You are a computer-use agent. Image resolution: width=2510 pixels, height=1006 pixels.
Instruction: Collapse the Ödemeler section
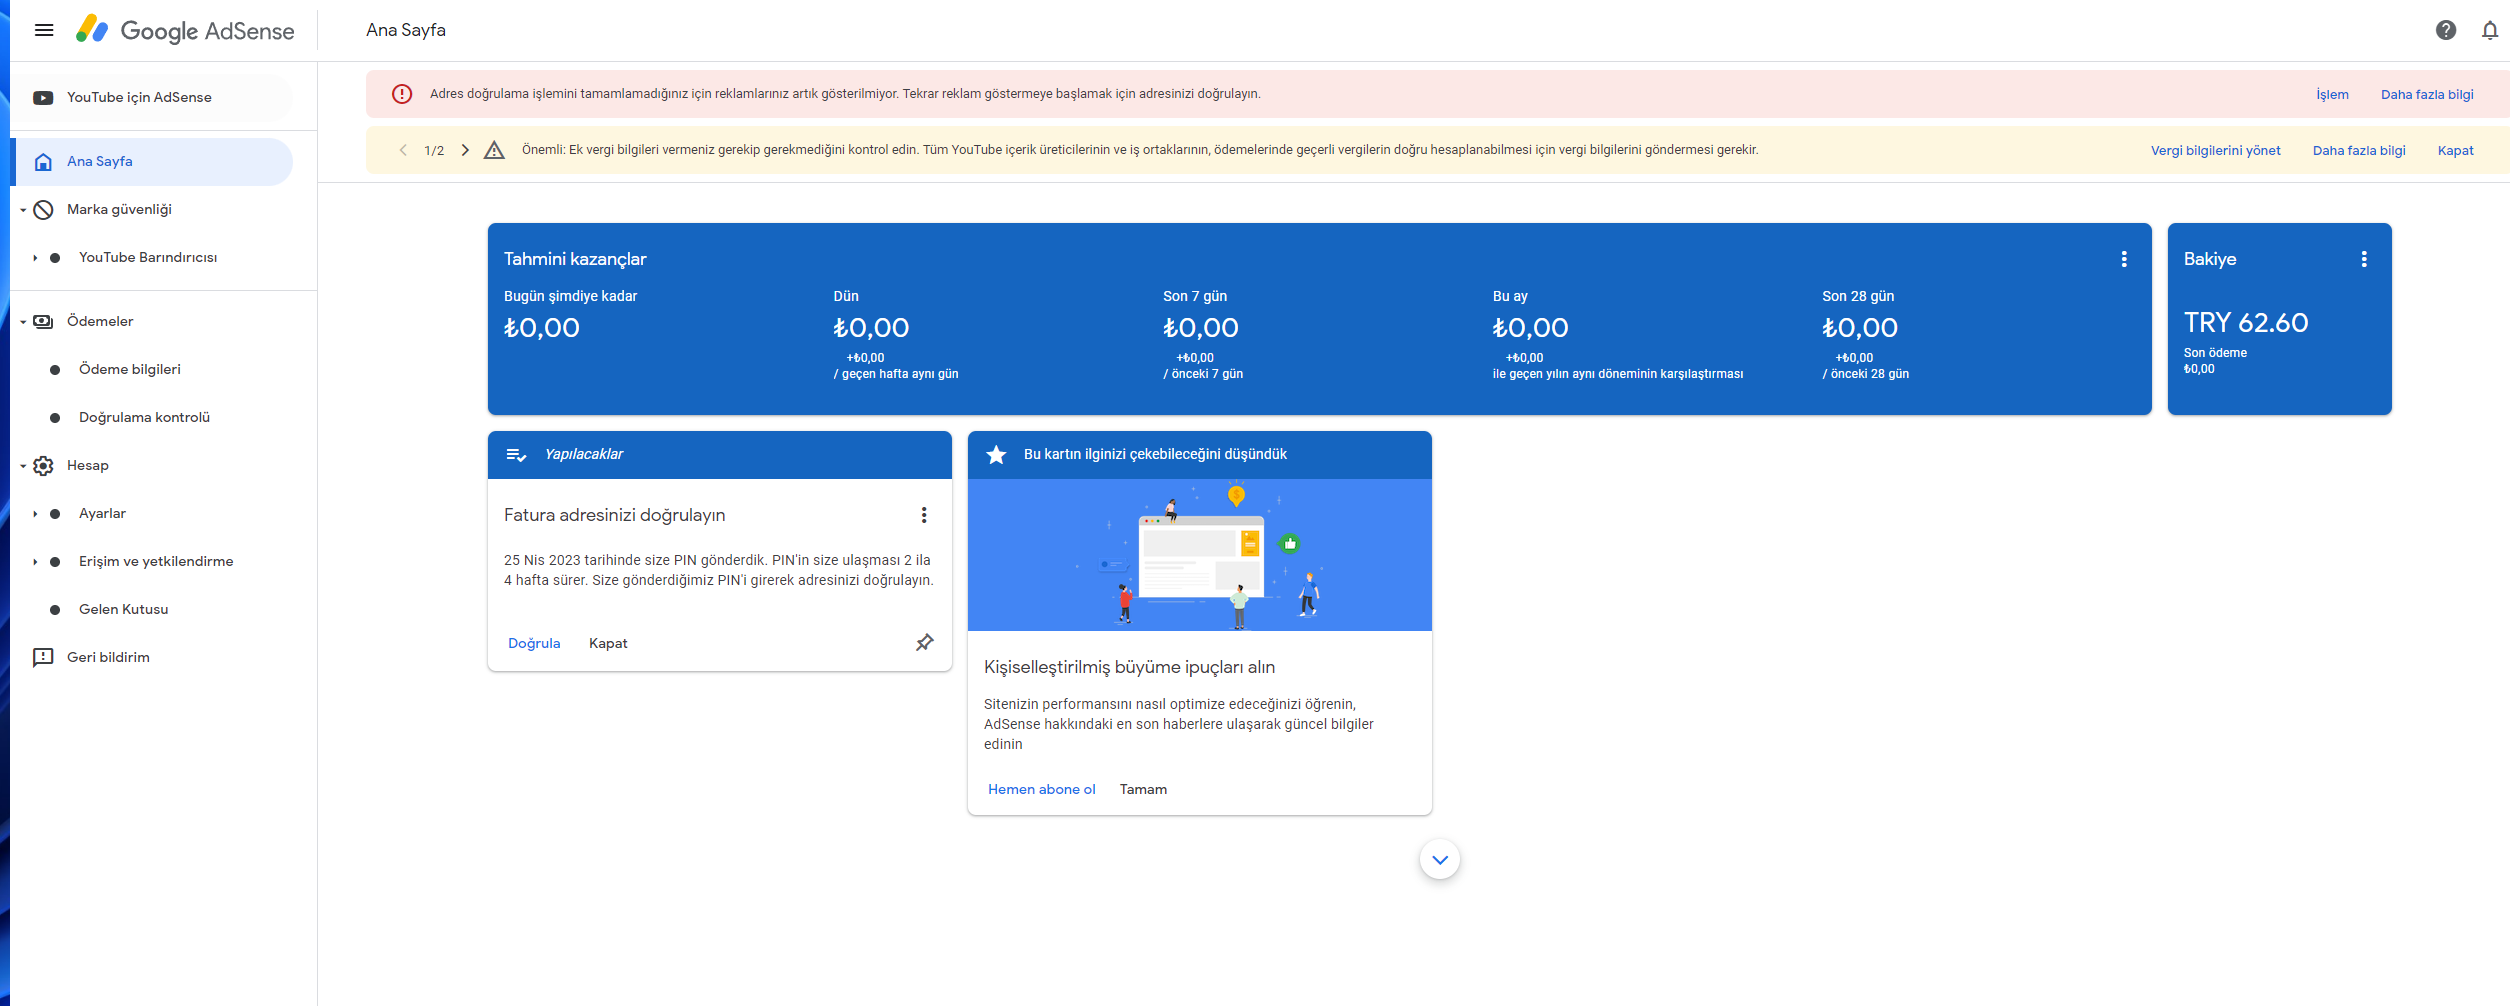coord(23,322)
